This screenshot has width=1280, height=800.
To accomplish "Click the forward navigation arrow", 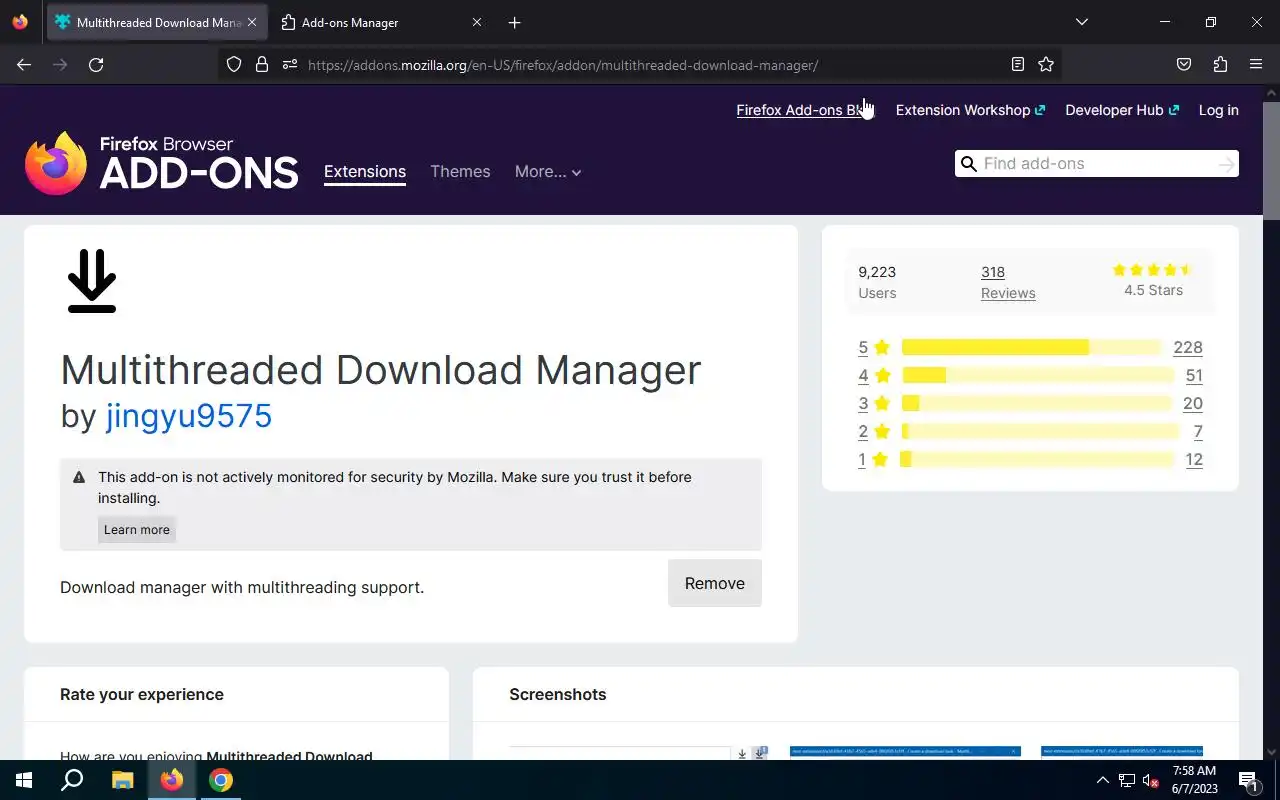I will (x=60, y=64).
